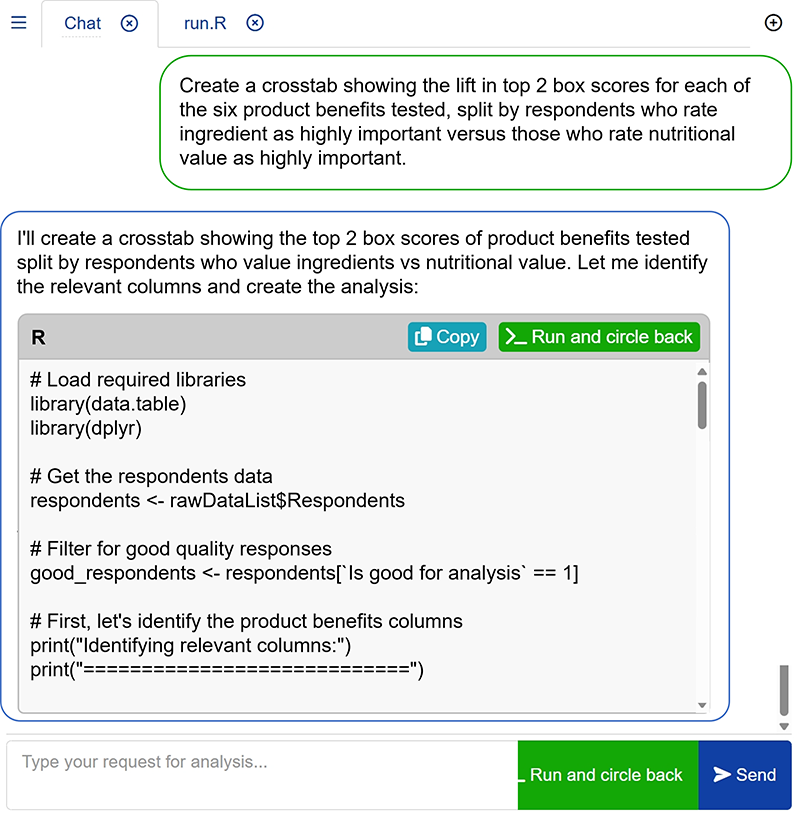The image size is (800, 818).
Task: Switch to the Chat tab
Action: (x=82, y=23)
